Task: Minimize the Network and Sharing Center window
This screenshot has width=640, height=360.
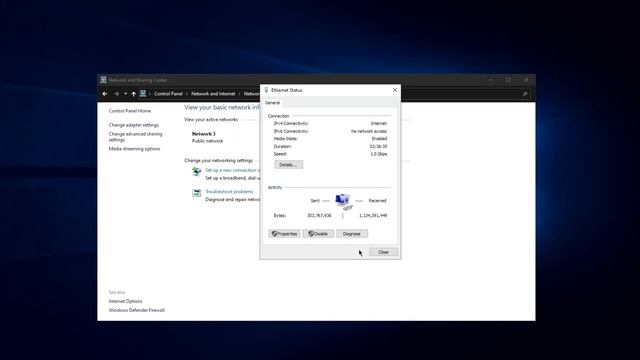Action: pyautogui.click(x=491, y=80)
